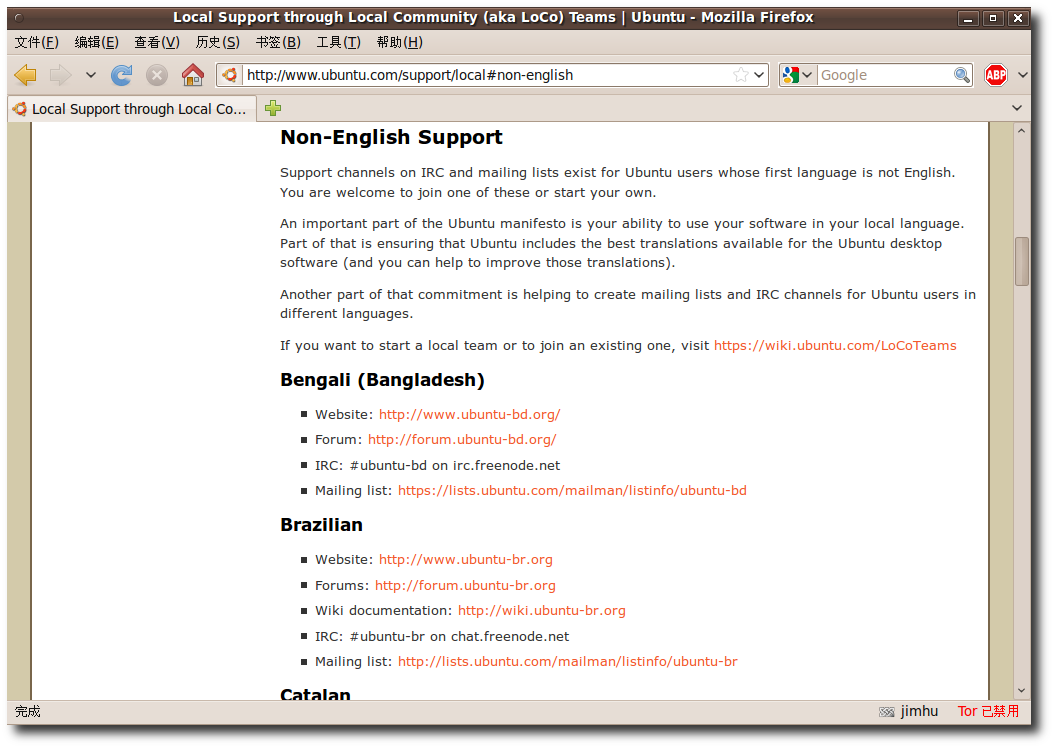The image size is (1054, 748).
Task: Open the 帮助(H) menu
Action: click(x=400, y=42)
